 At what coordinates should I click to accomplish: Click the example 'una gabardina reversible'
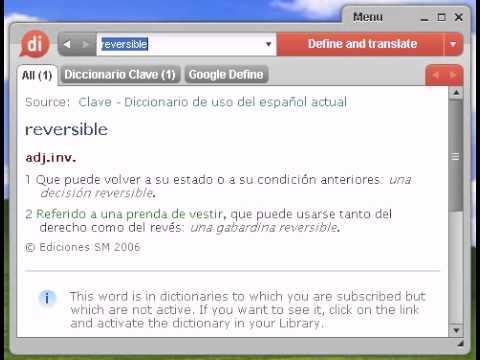click(264, 228)
